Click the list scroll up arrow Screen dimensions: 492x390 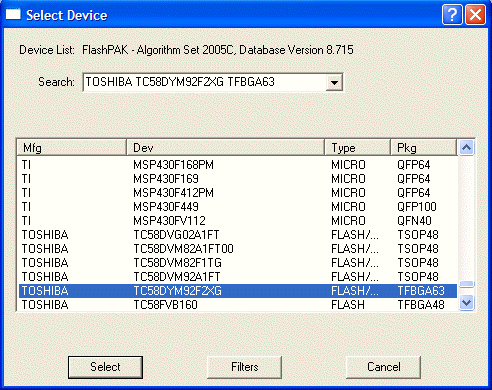(466, 147)
